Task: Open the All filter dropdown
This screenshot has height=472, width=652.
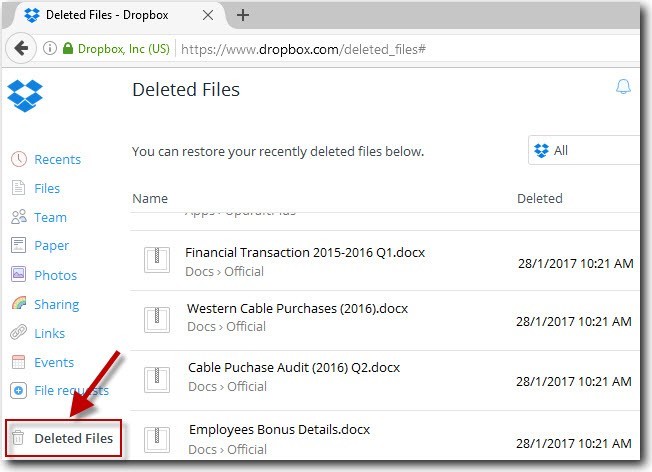Action: click(x=584, y=150)
